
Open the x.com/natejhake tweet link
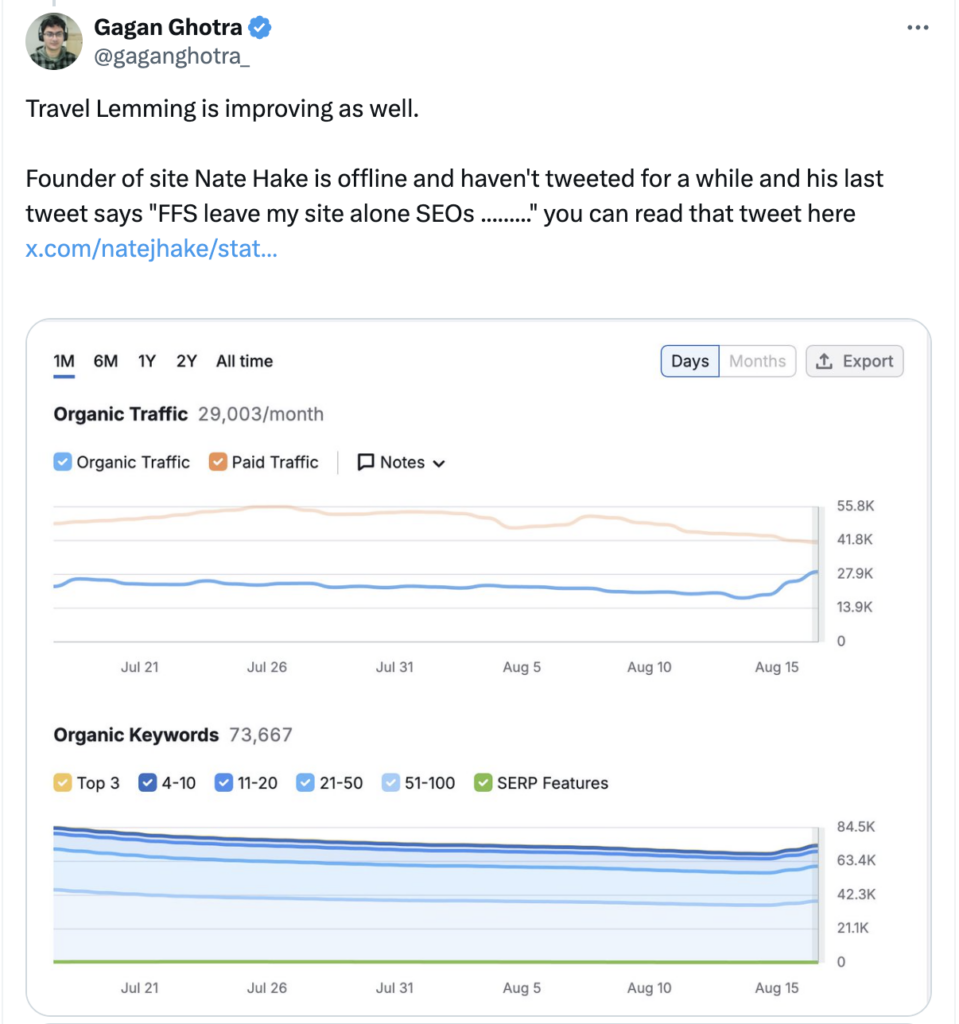(x=151, y=248)
